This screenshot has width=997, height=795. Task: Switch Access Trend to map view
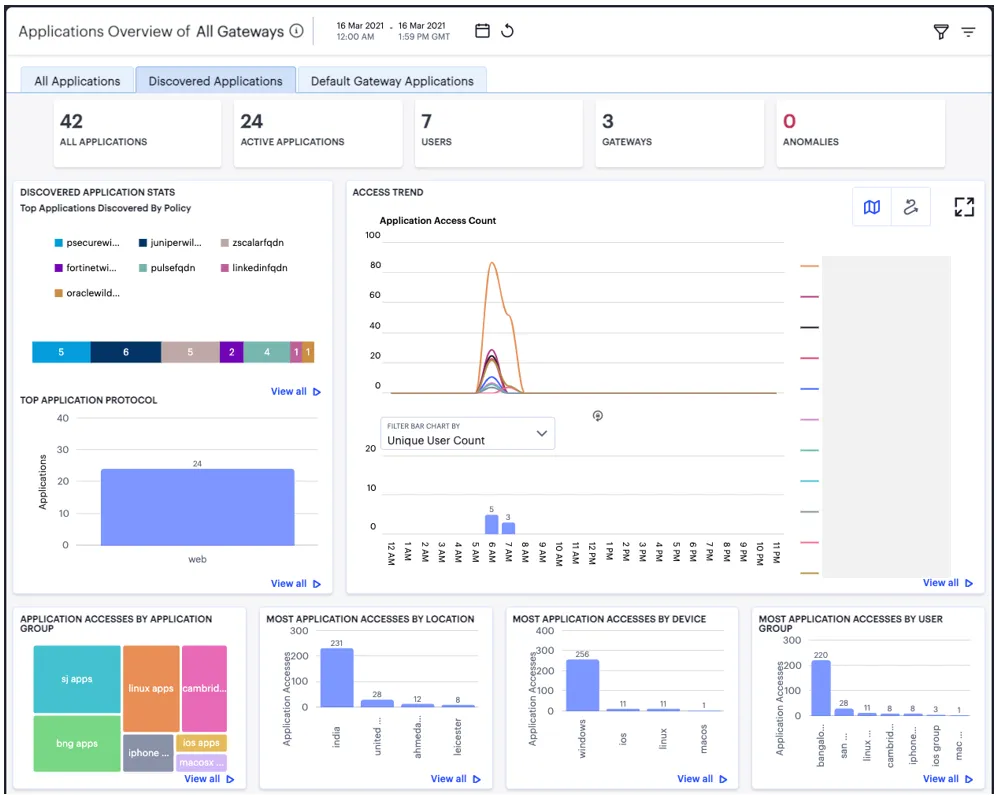(872, 207)
